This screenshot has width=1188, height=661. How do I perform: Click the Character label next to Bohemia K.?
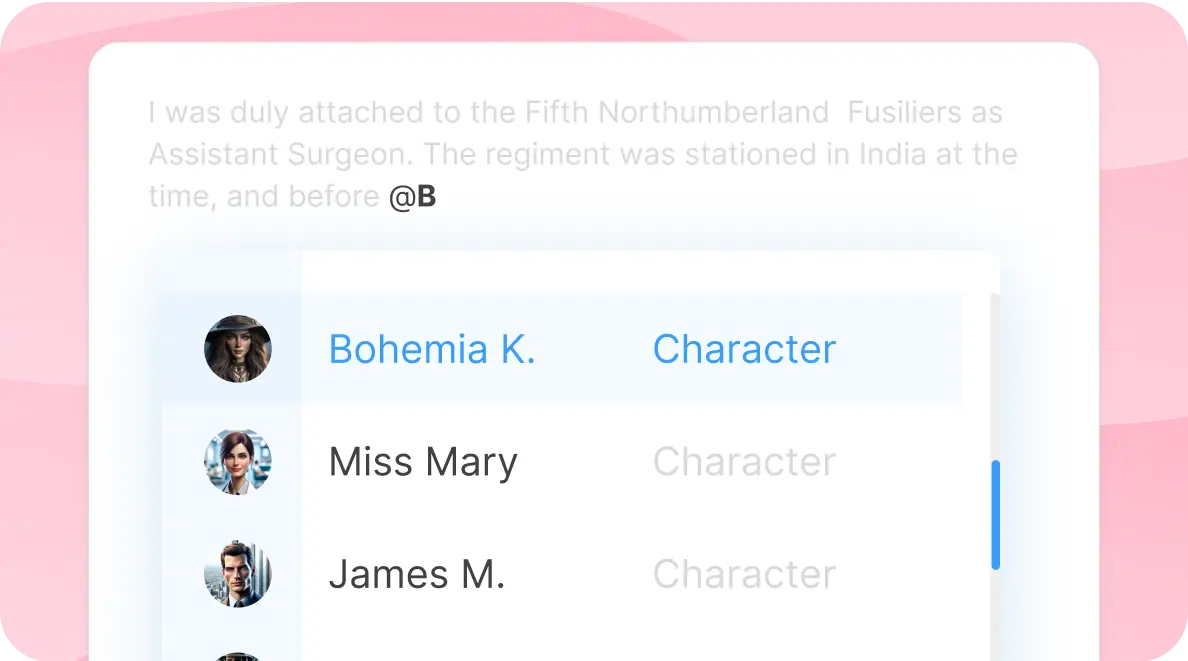click(744, 349)
